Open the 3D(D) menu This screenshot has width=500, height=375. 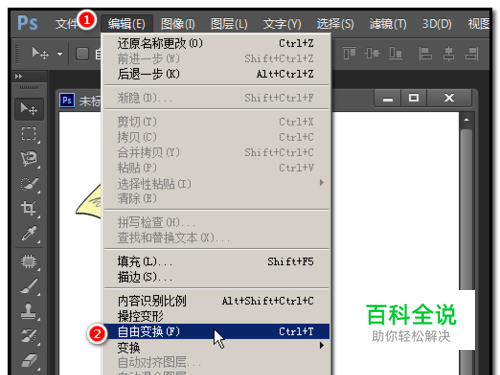[x=437, y=24]
